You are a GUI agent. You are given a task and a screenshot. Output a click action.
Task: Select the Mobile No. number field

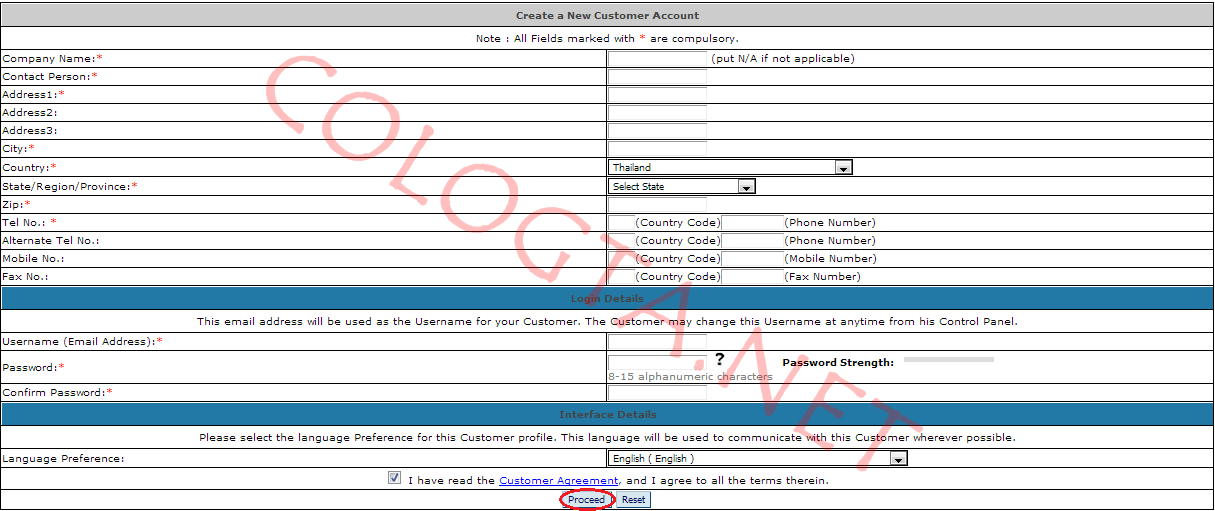click(752, 258)
